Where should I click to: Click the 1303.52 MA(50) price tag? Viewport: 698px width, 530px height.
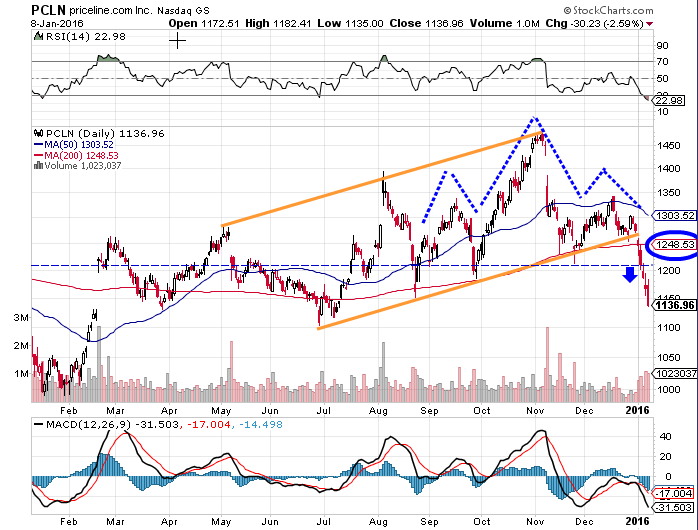pos(674,216)
